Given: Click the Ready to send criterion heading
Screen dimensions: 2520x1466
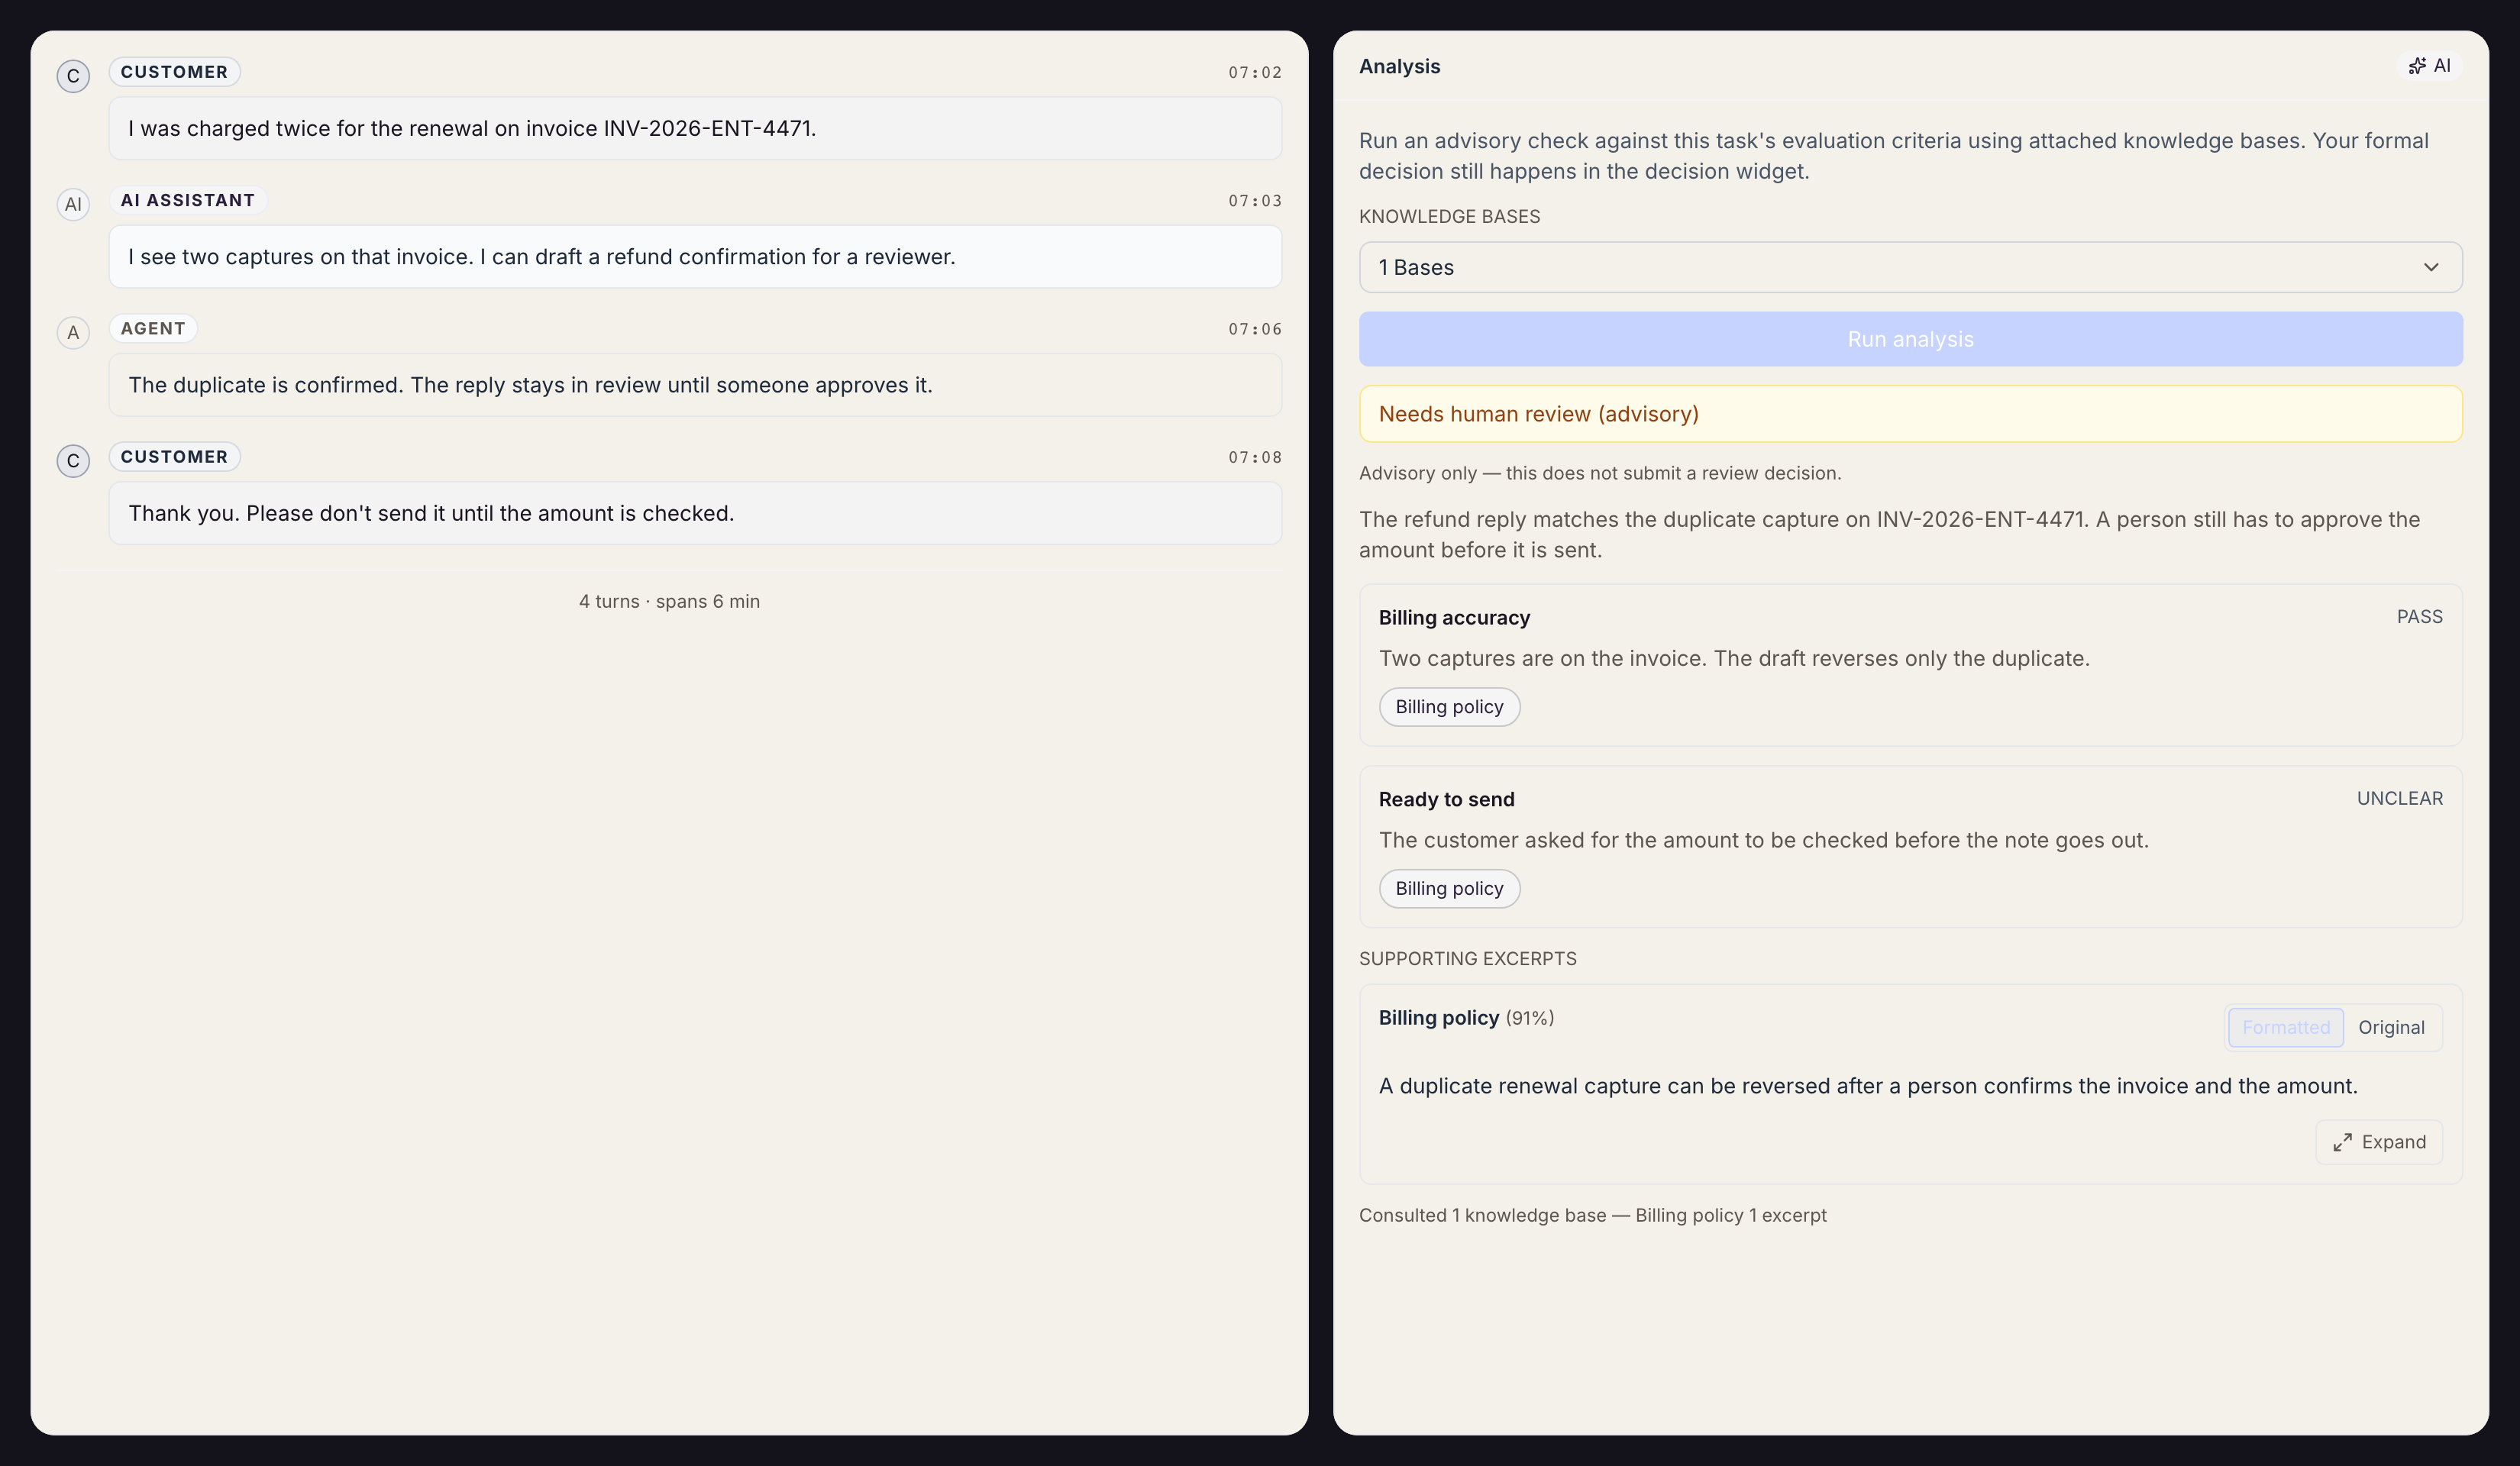Looking at the screenshot, I should 1446,800.
